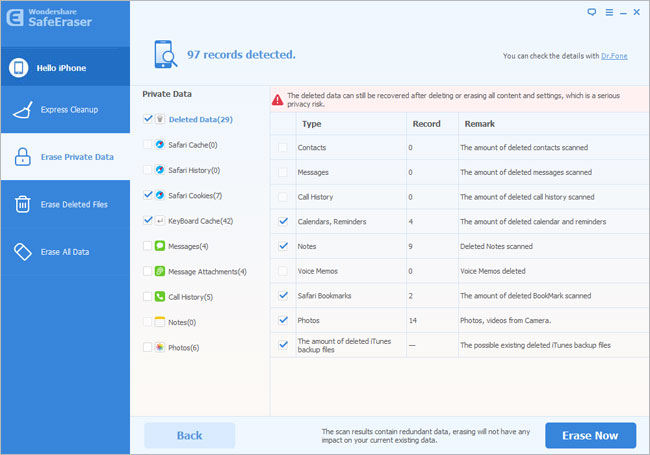650x455 pixels.
Task: Uncheck the deleted iTunes backup files checkbox
Action: pos(283,345)
